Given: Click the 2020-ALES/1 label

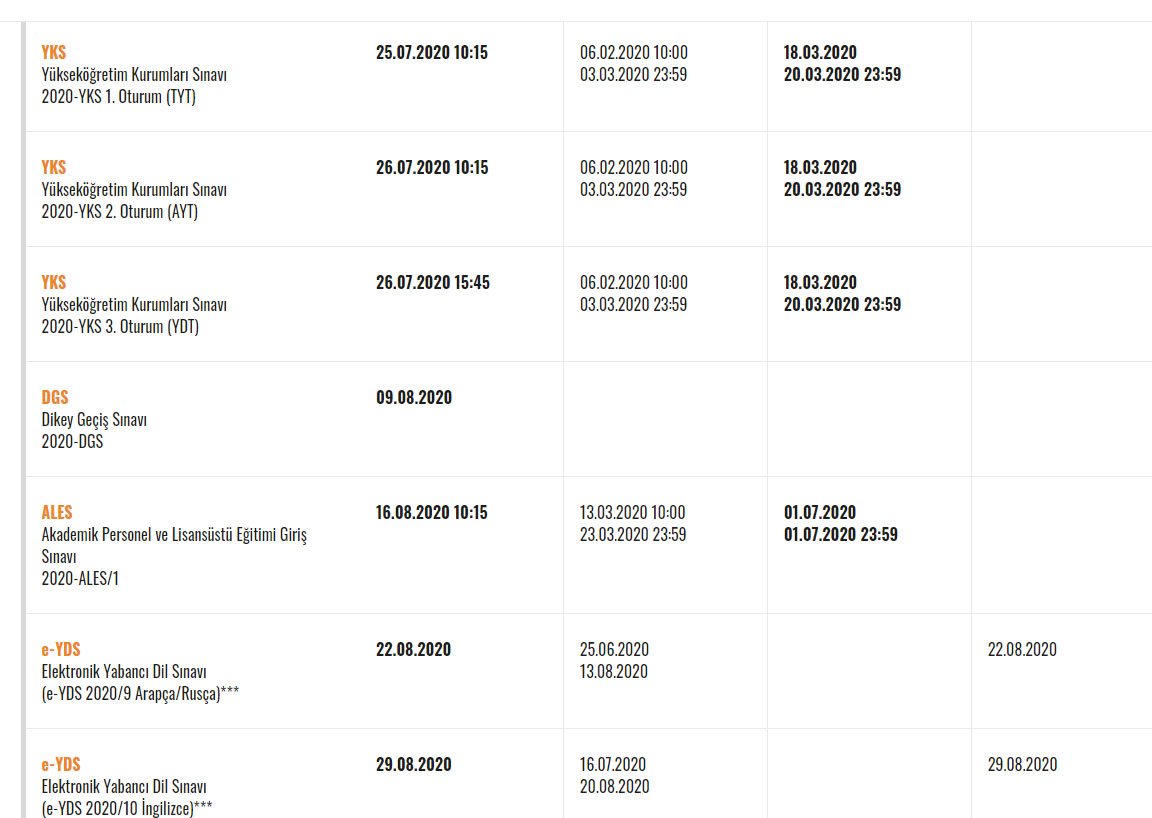Looking at the screenshot, I should tap(80, 578).
